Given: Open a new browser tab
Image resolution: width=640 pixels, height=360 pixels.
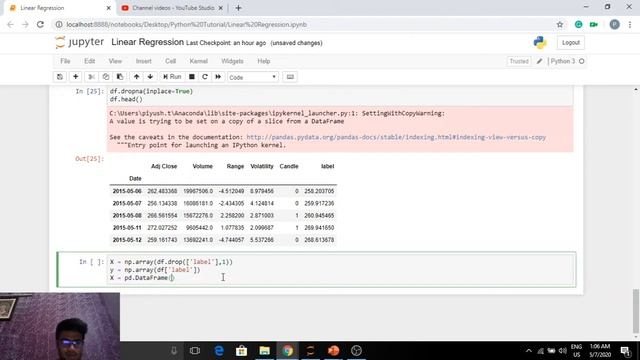Looking at the screenshot, I should pyautogui.click(x=238, y=8).
